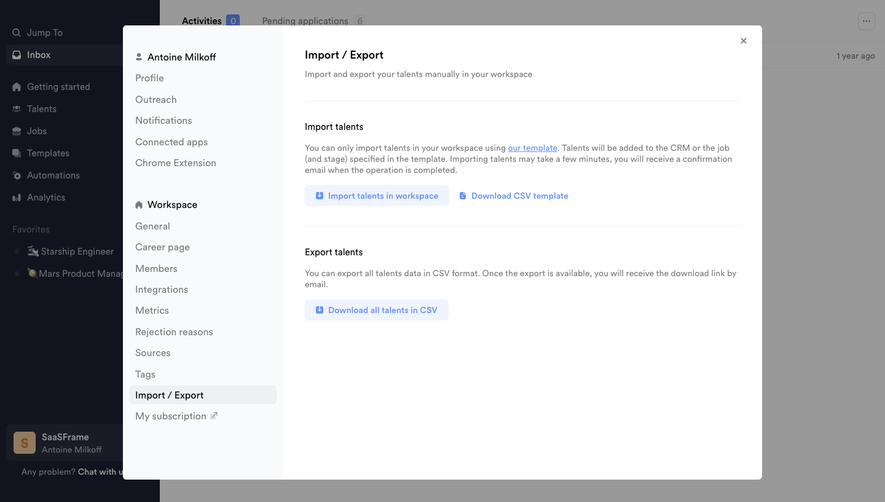Click Import talents in workspace button
Viewport: 885px width, 502px height.
point(377,195)
